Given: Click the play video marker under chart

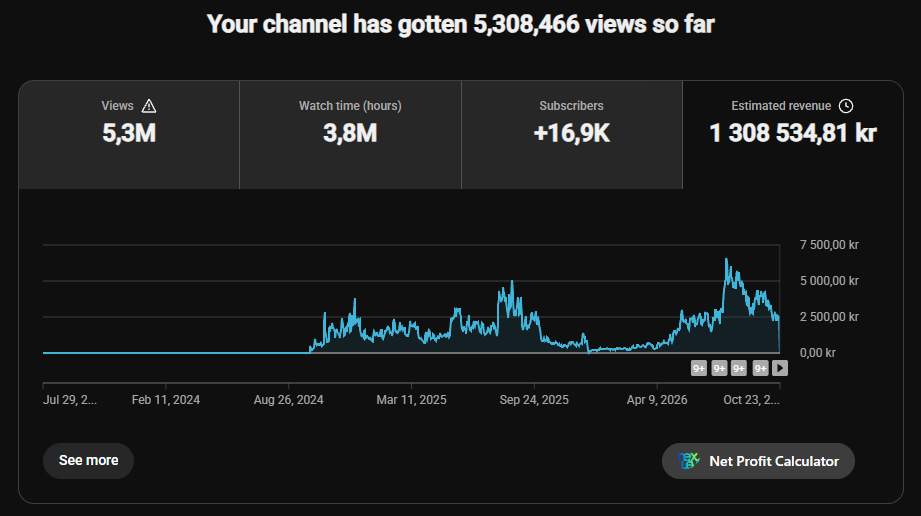Looking at the screenshot, I should [779, 368].
